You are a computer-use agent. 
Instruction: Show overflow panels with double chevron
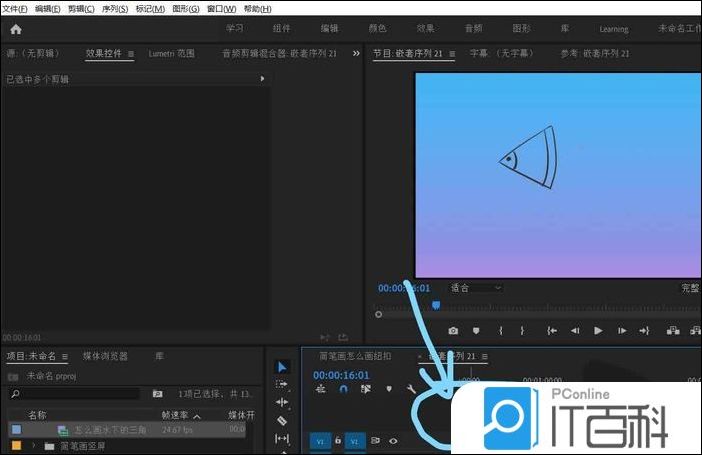(356, 54)
